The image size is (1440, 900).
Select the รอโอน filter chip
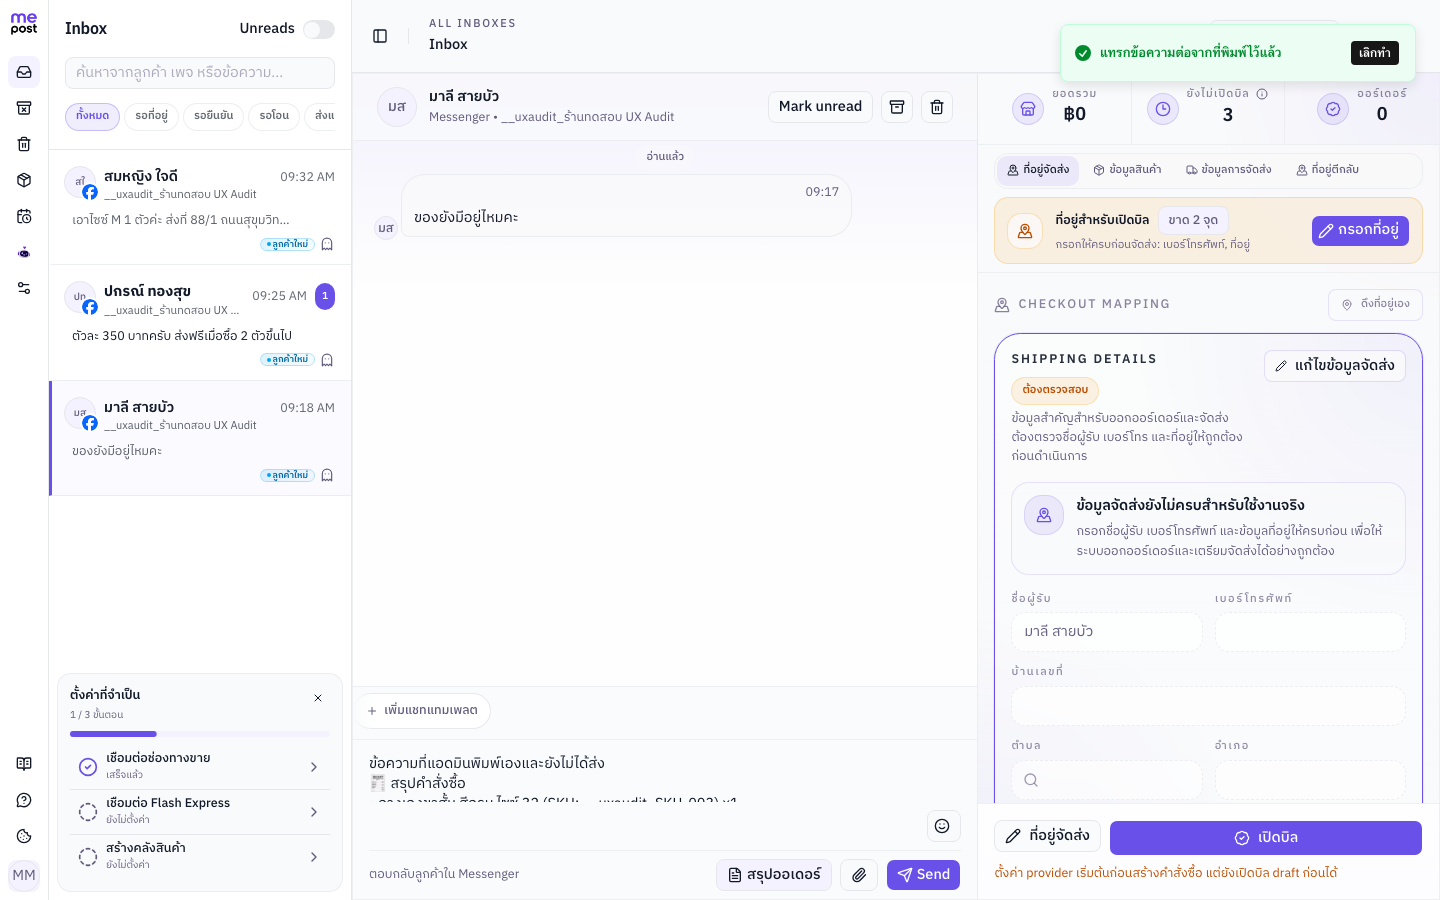point(274,116)
